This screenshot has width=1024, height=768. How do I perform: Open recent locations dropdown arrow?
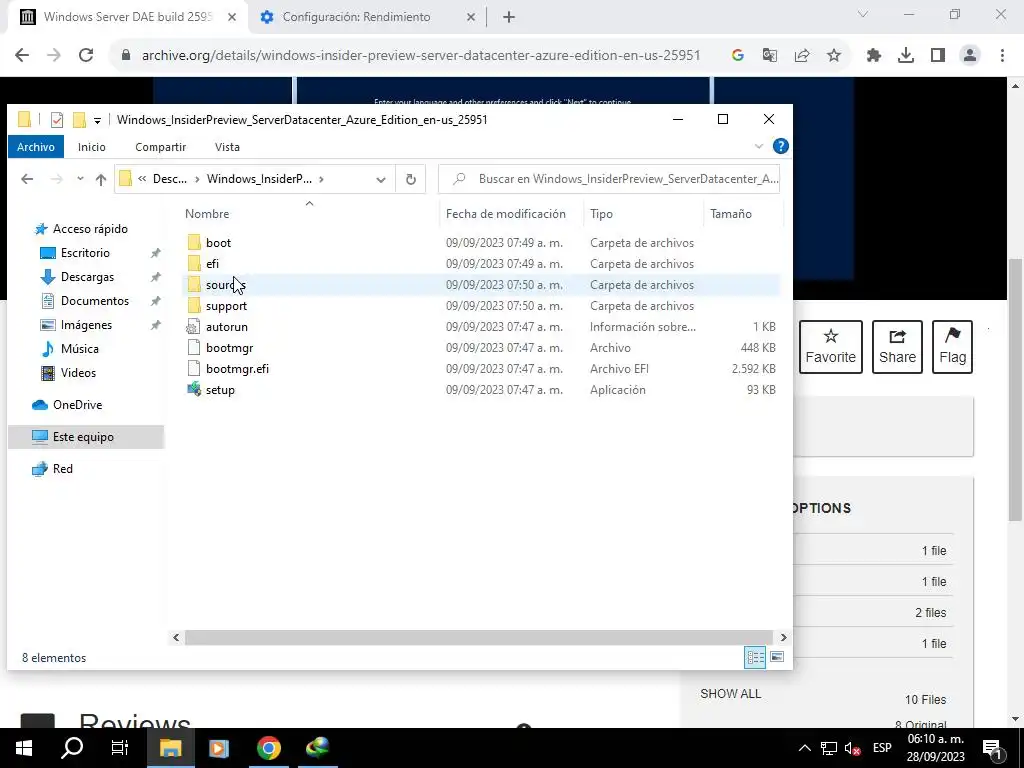pyautogui.click(x=80, y=178)
